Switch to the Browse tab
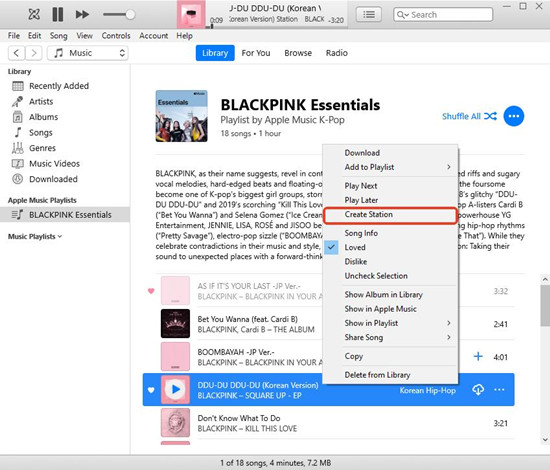550x470 pixels. coord(298,53)
